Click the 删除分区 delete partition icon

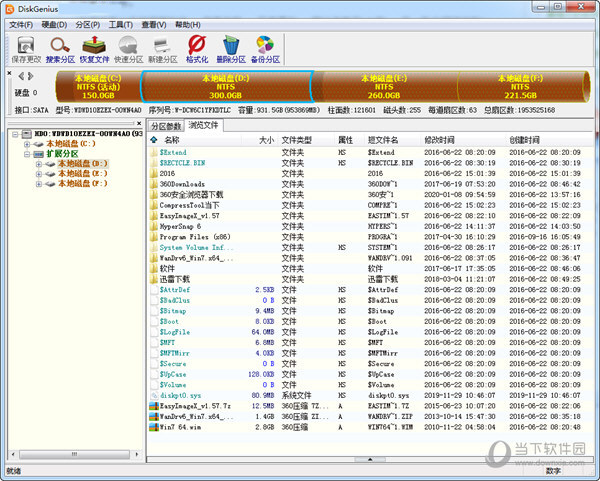[x=231, y=50]
